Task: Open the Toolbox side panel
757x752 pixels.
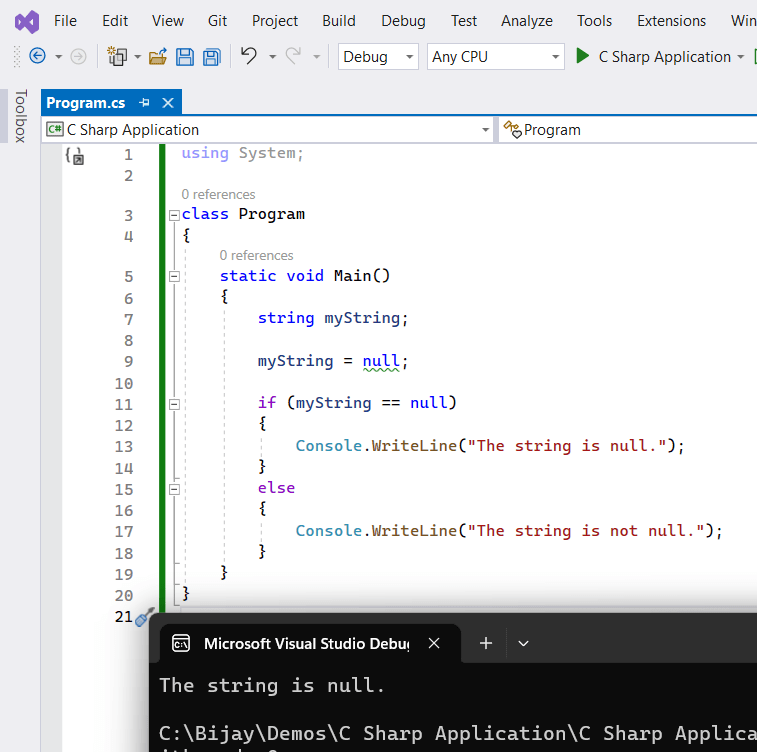Action: 19,116
